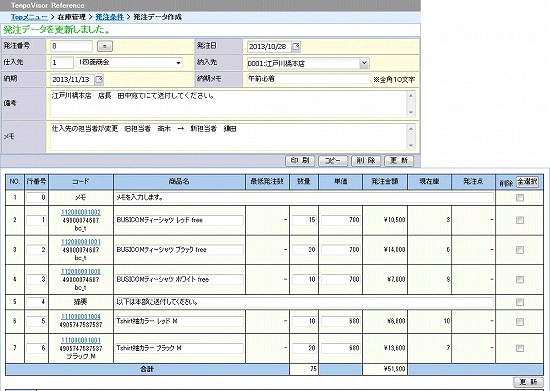Tick delete checkbox for BUSICON レッド free

click(520, 220)
